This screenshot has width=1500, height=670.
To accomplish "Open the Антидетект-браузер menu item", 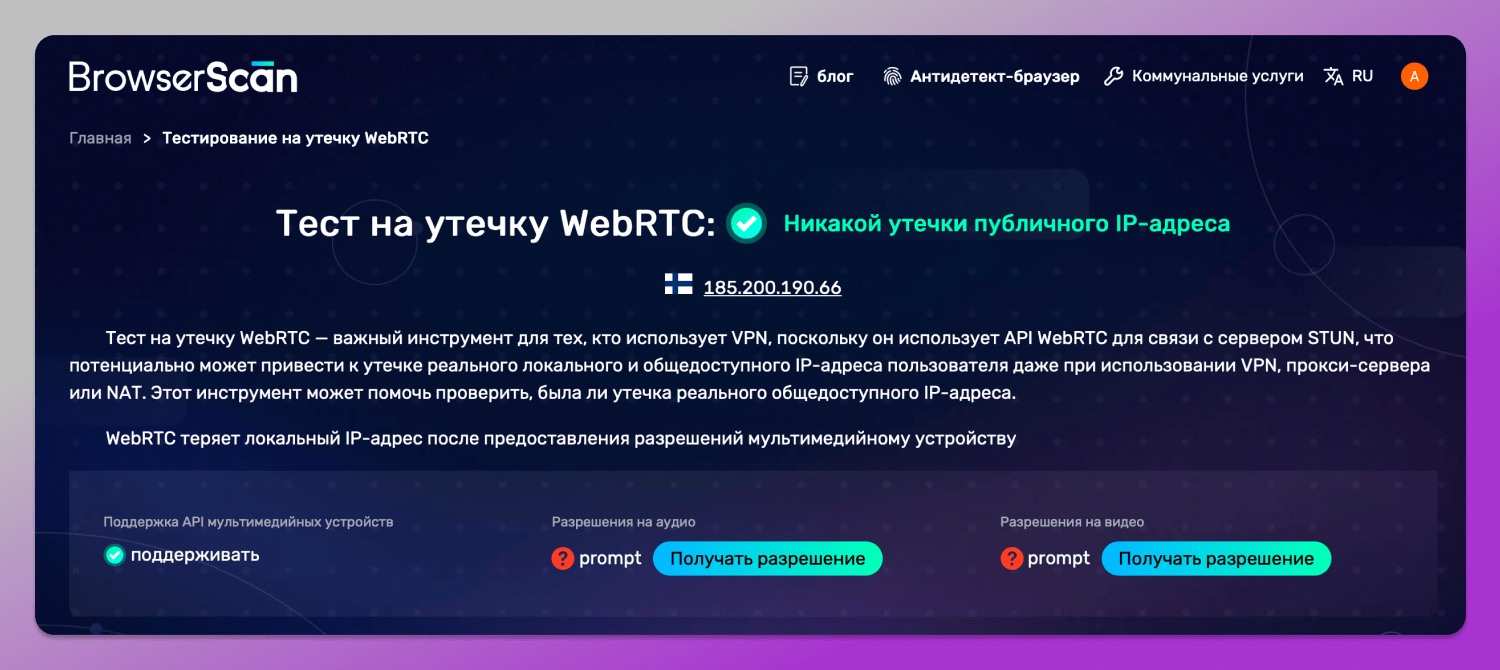I will click(x=994, y=75).
